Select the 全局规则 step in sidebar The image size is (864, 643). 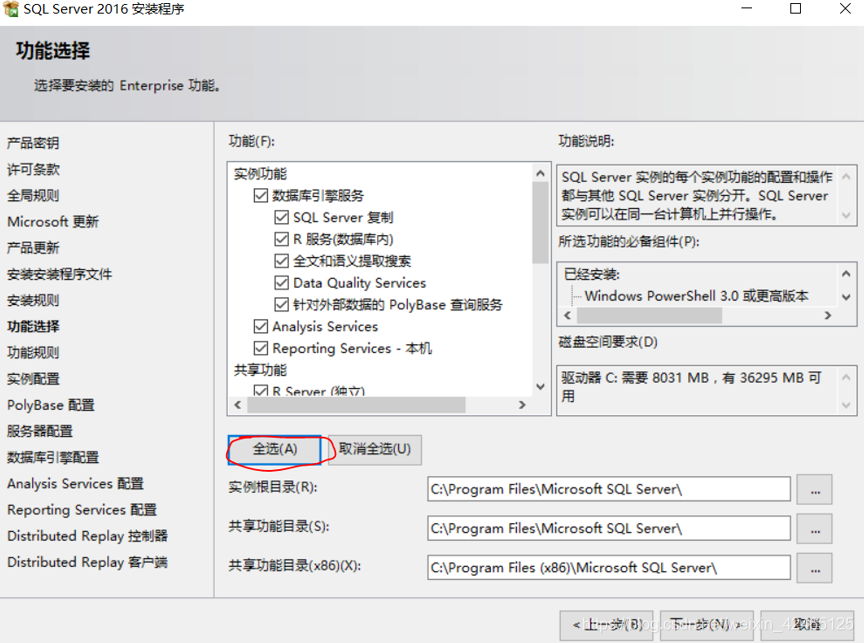click(x=33, y=196)
